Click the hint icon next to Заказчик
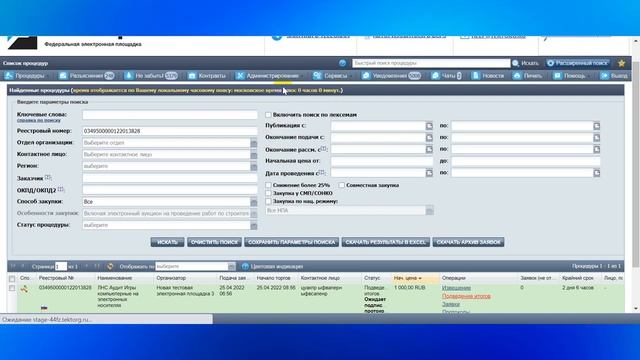 48,177
